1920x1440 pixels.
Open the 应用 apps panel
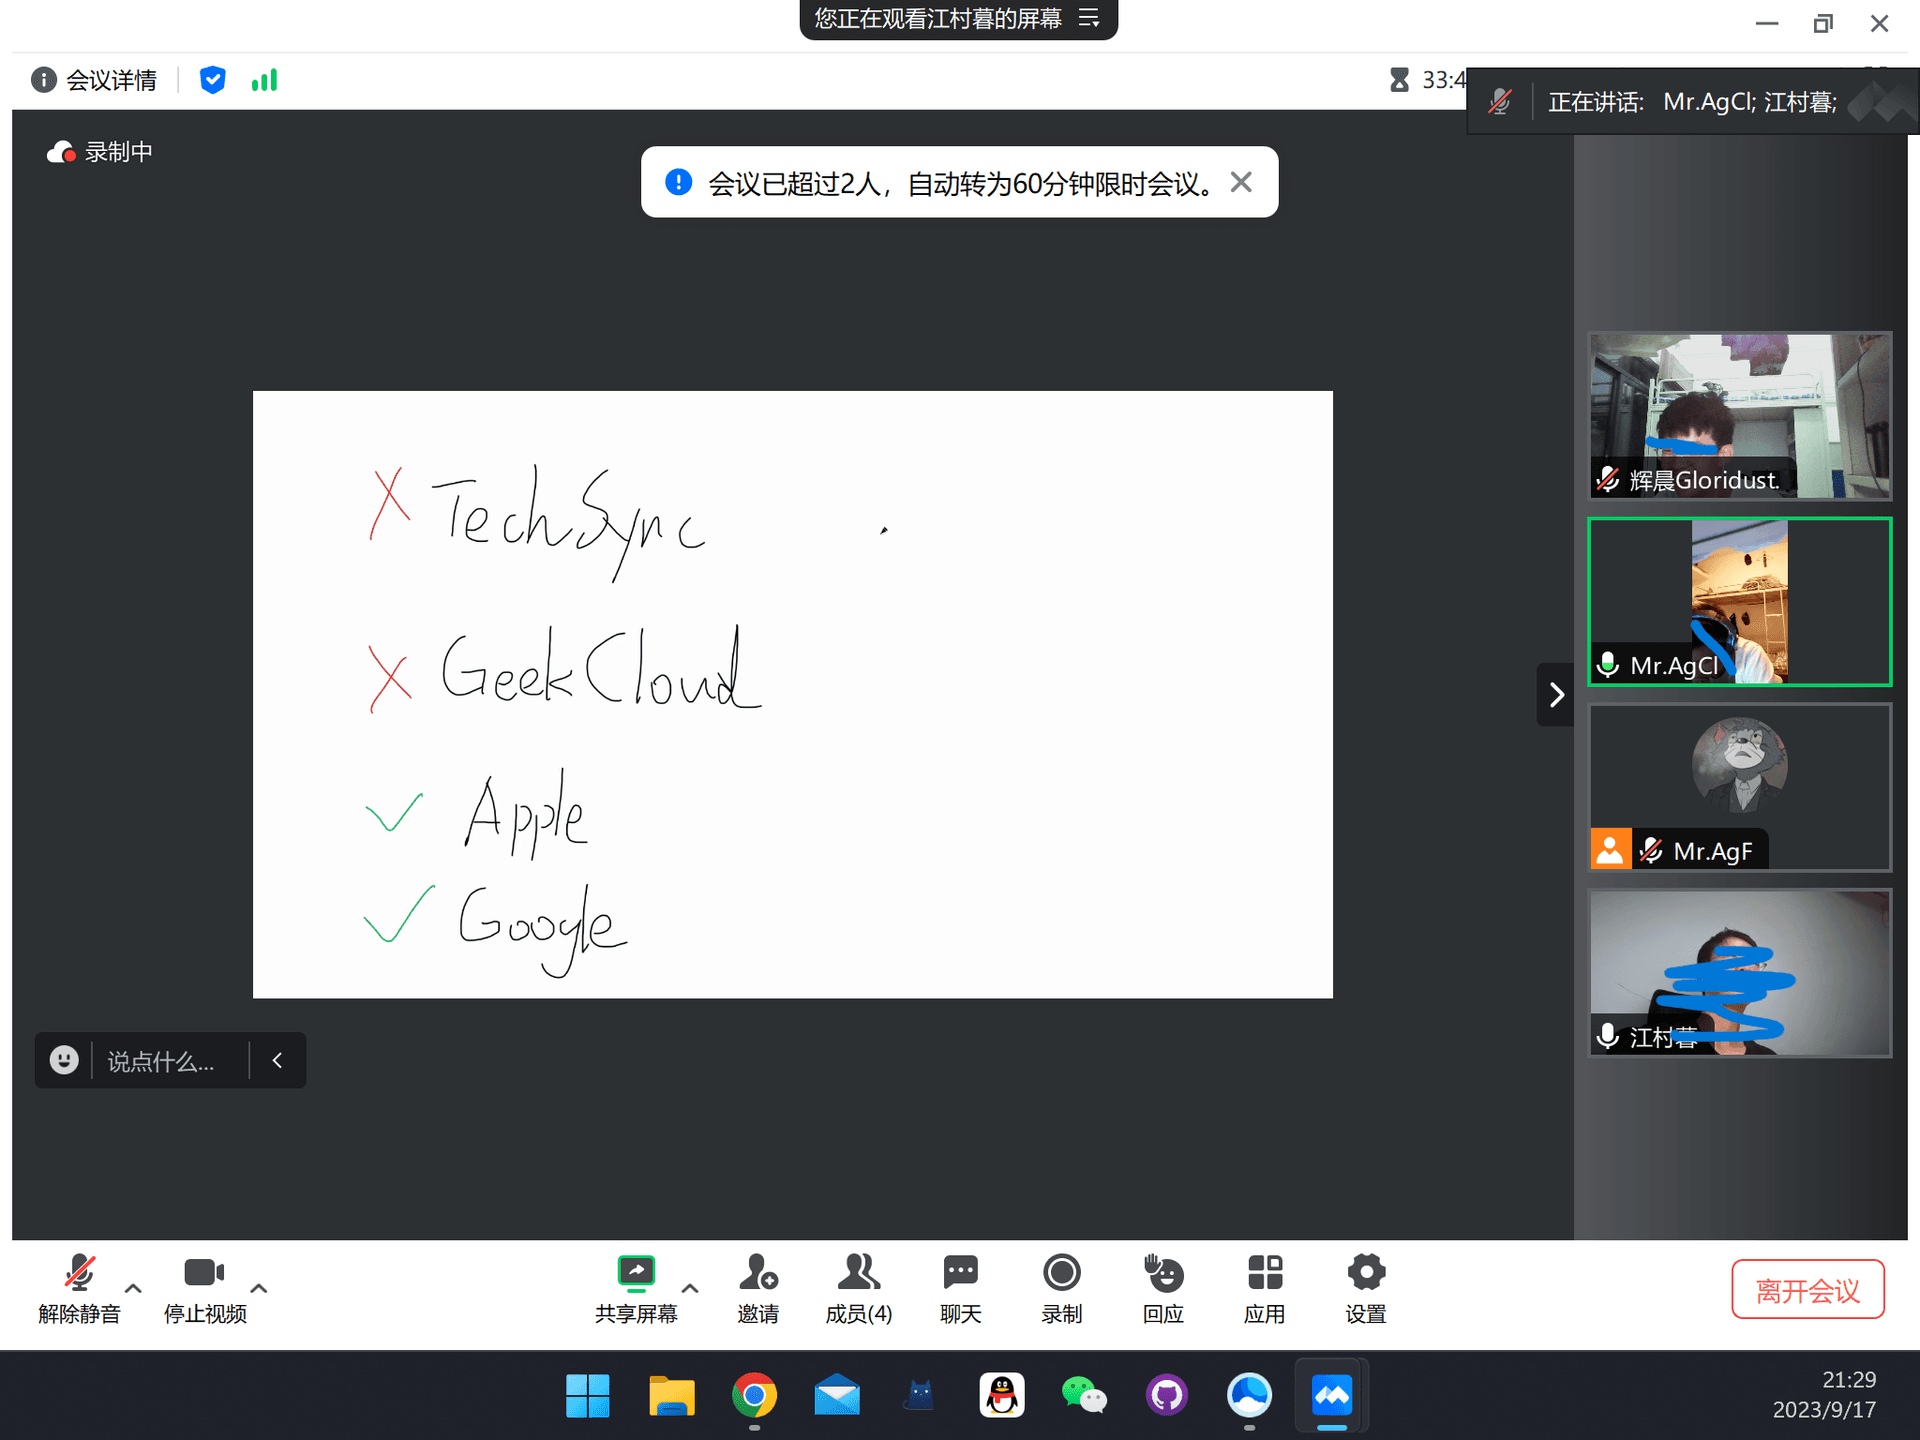1265,1290
